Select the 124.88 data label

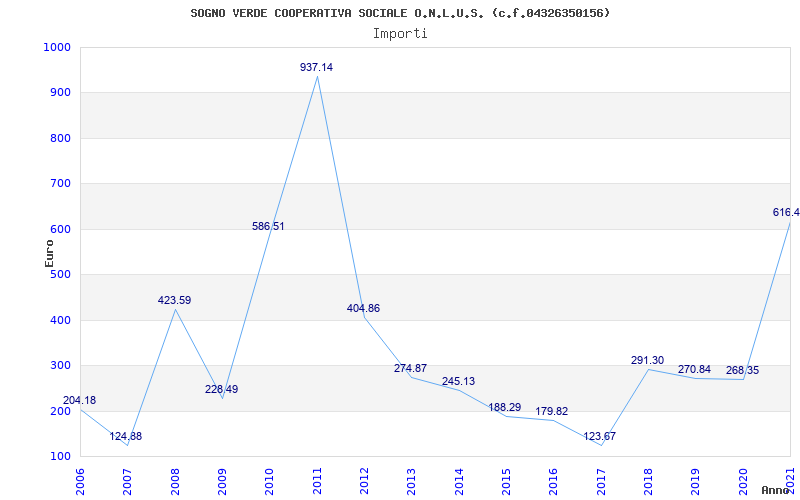126,437
